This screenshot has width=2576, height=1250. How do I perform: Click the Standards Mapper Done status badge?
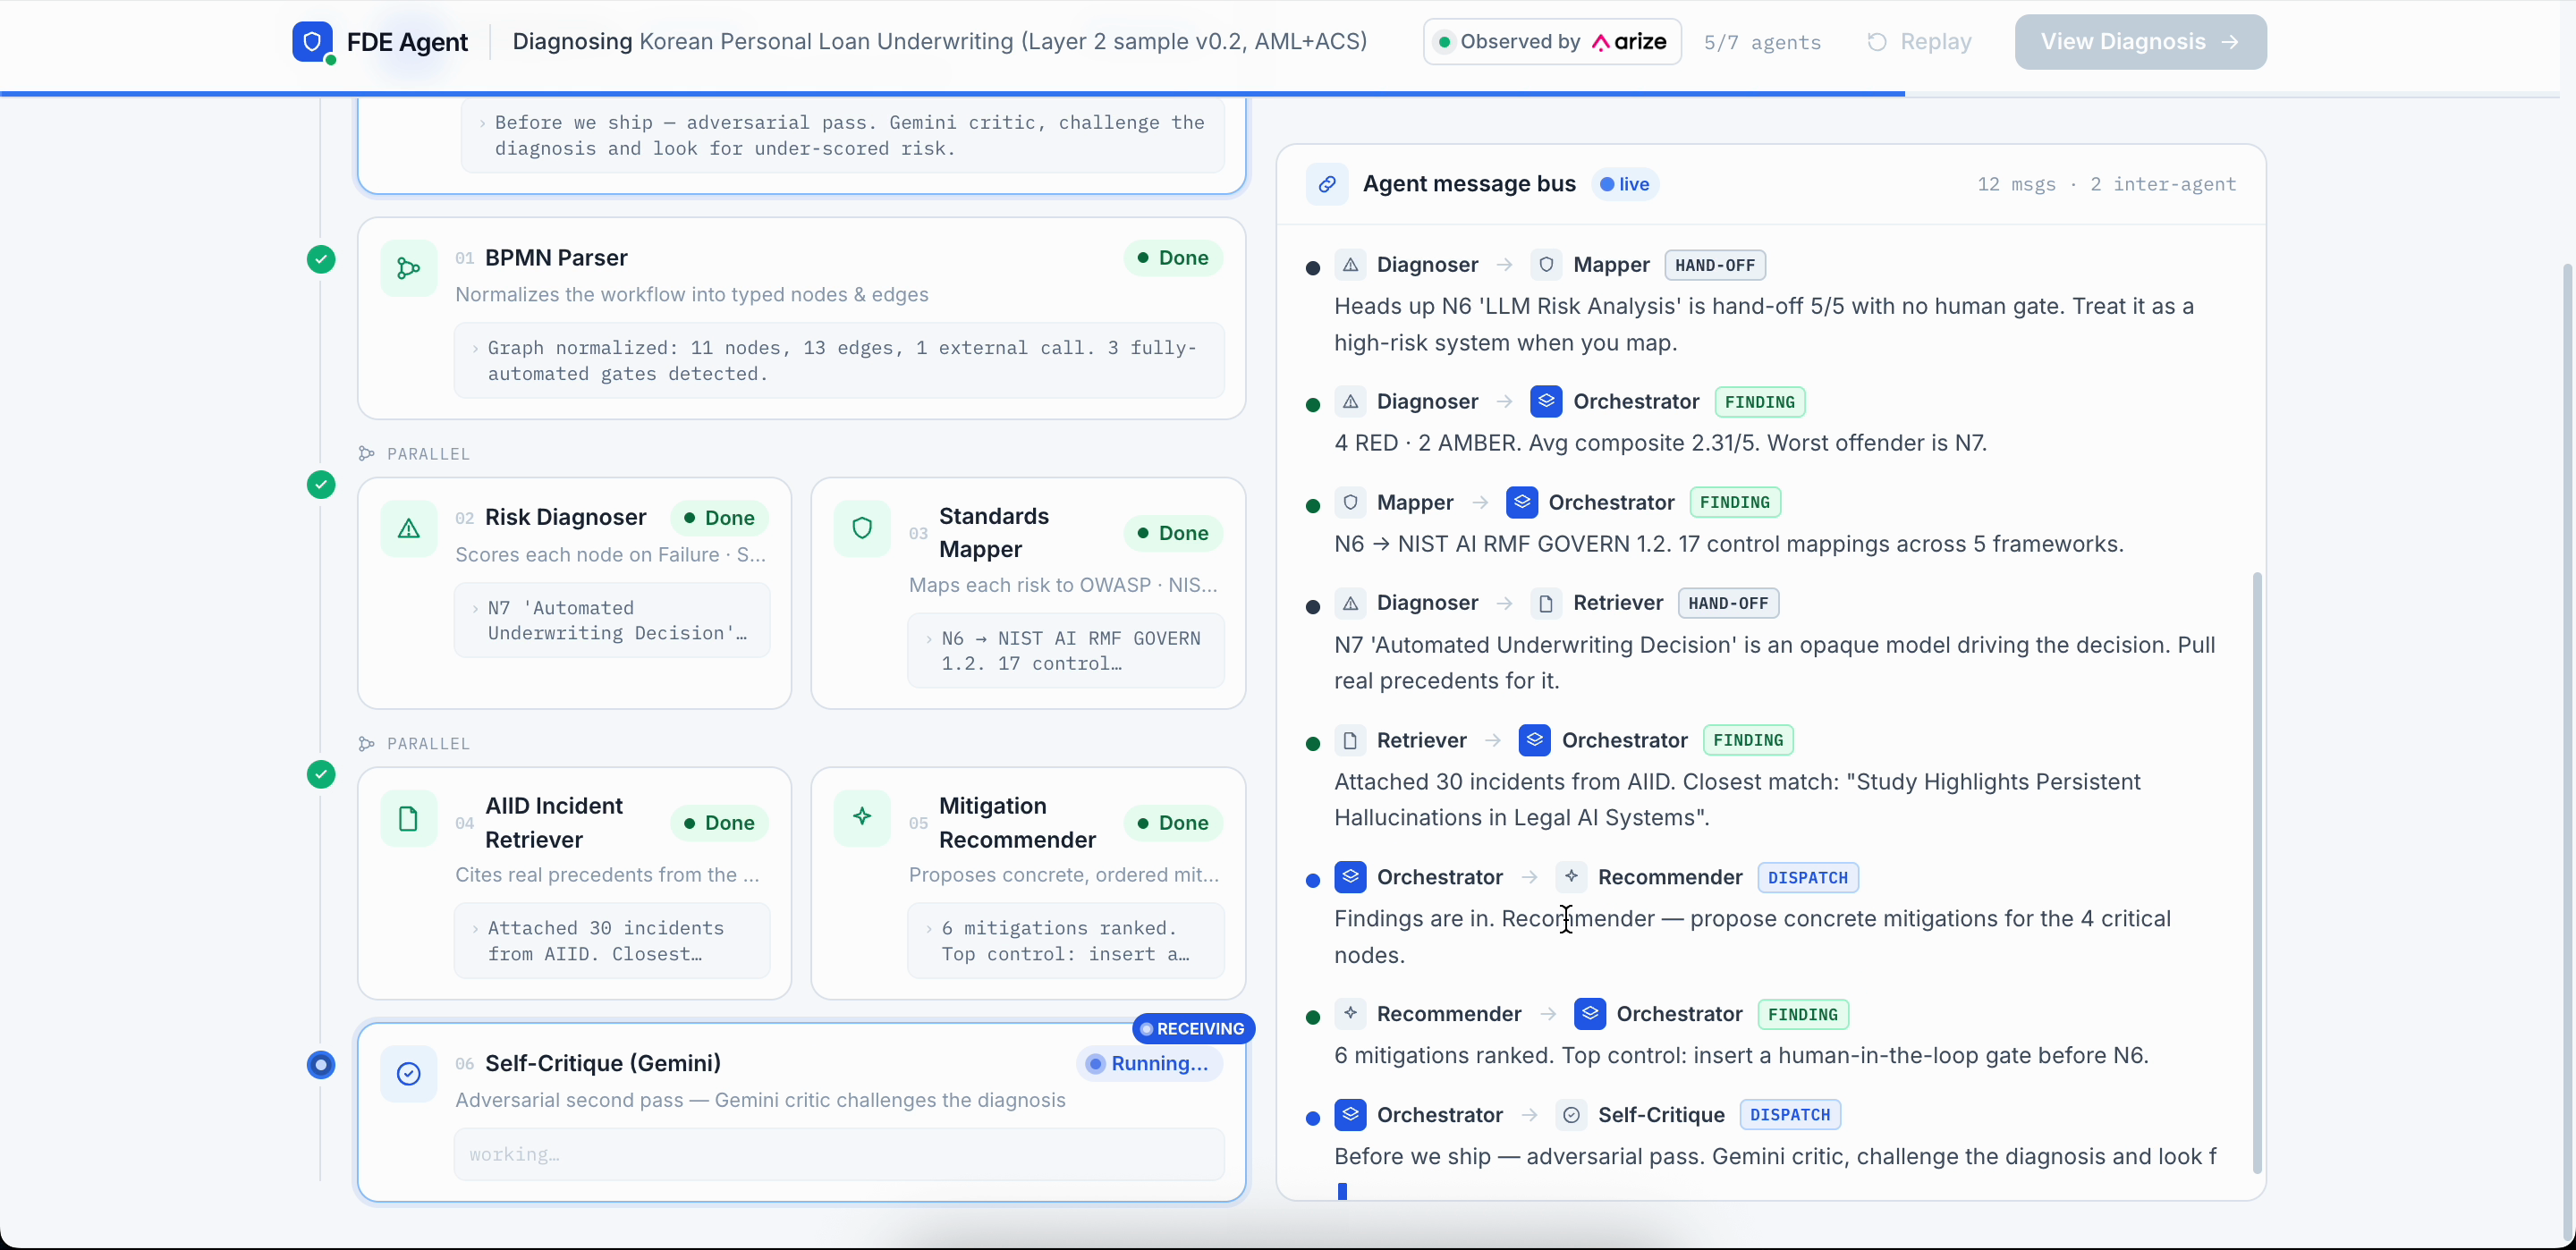pyautogui.click(x=1173, y=533)
